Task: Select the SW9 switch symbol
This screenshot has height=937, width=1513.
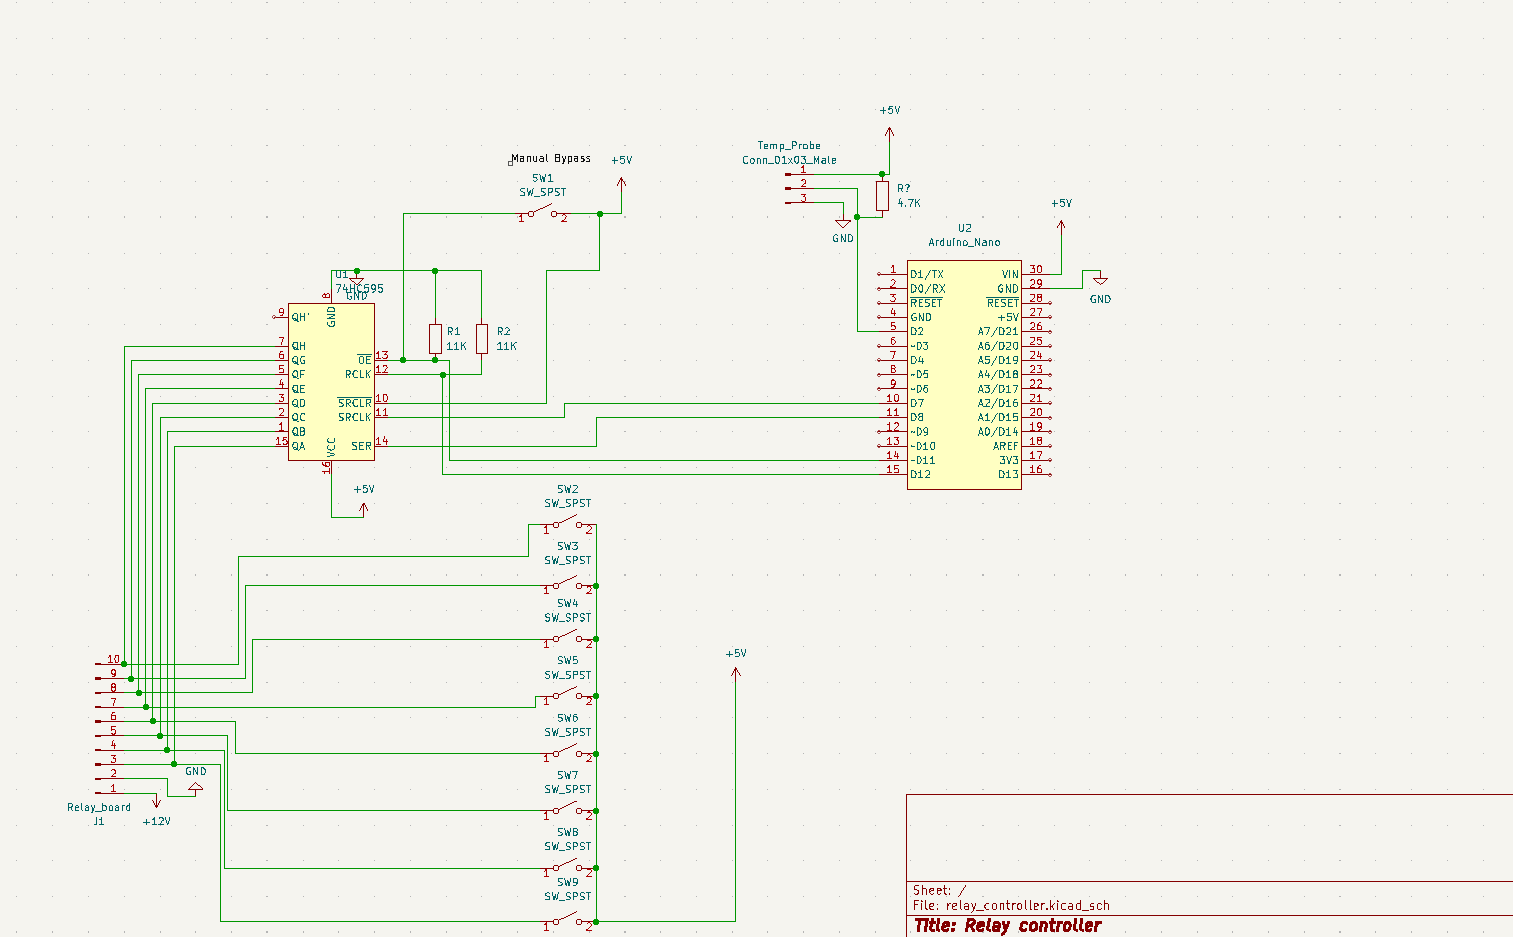Action: 568,921
